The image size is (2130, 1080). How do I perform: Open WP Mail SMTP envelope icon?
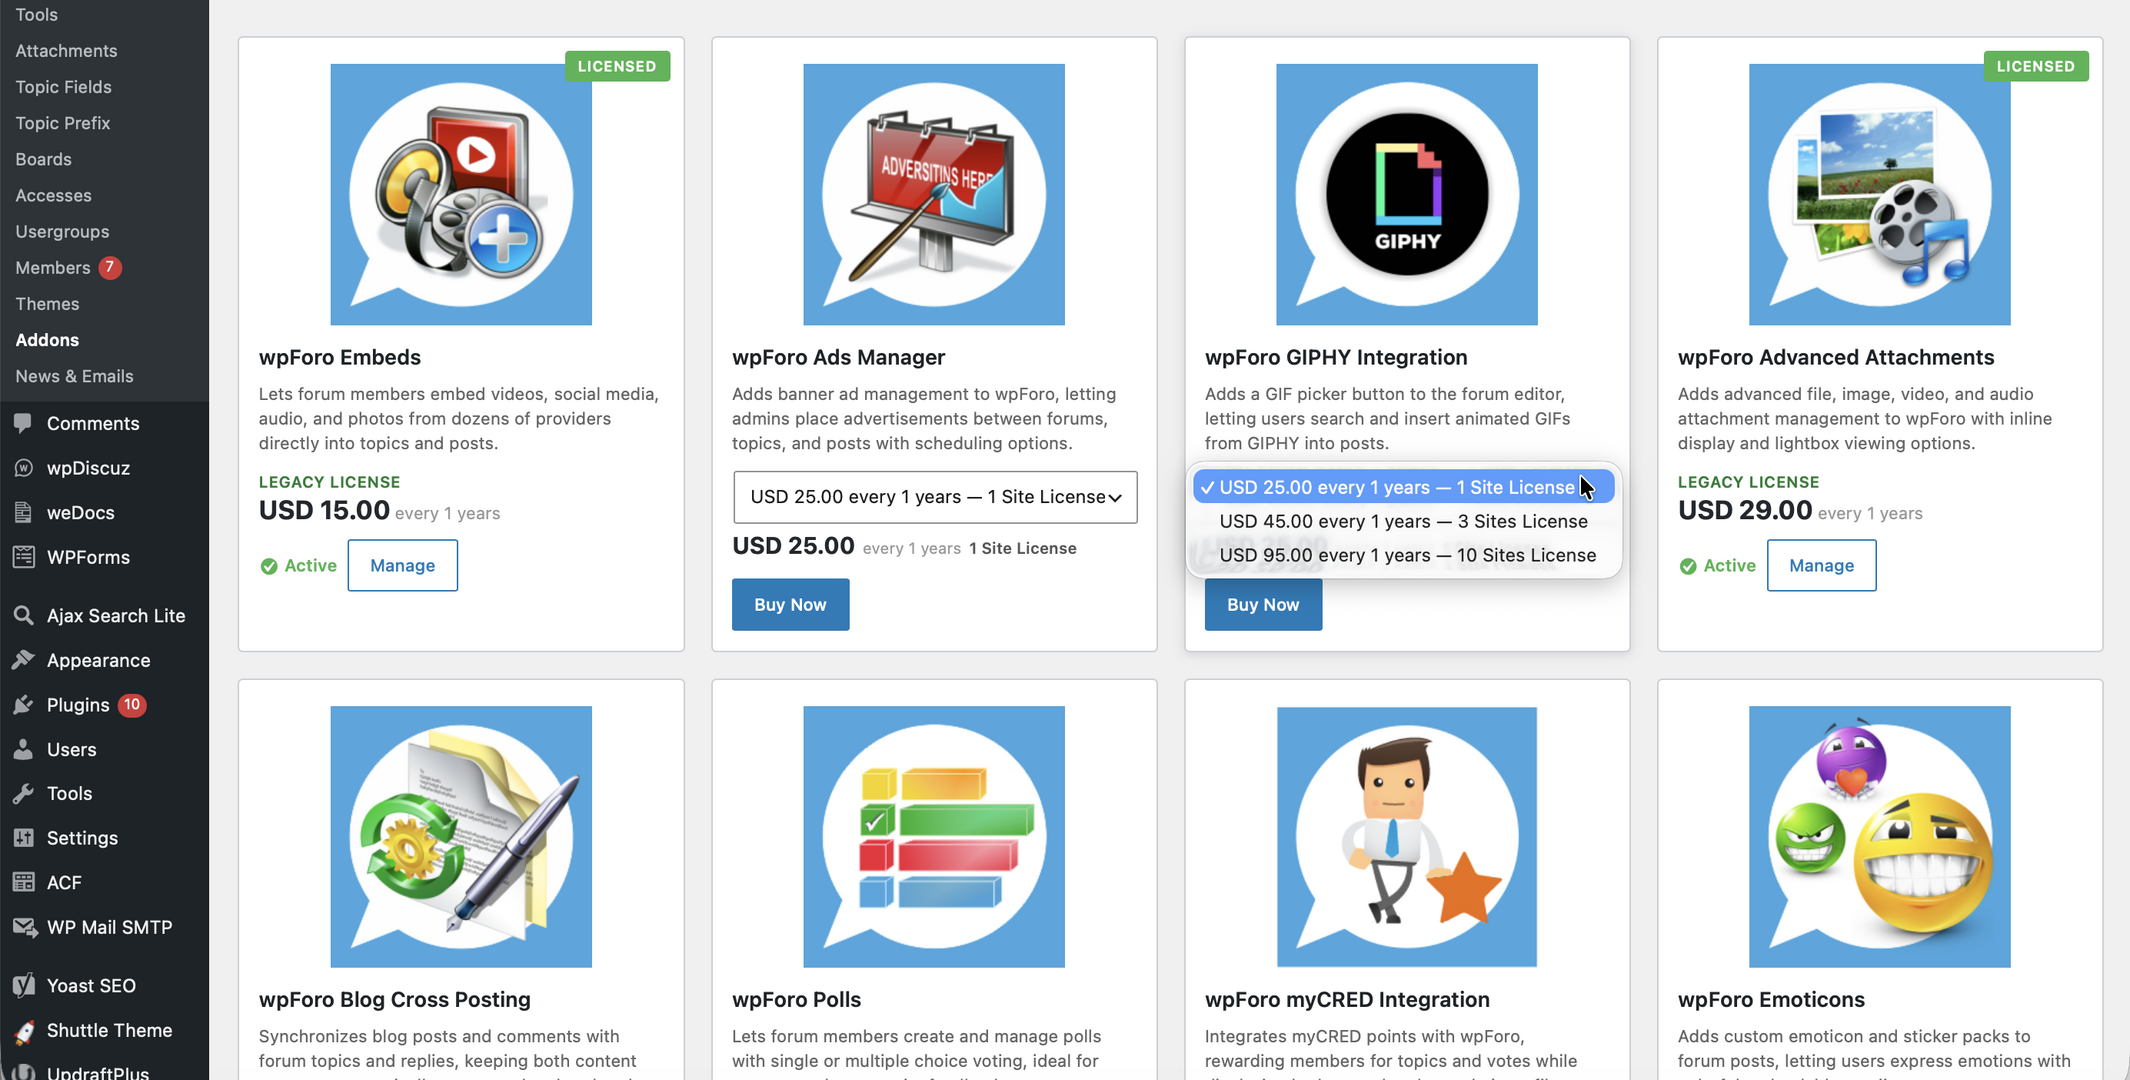24,927
